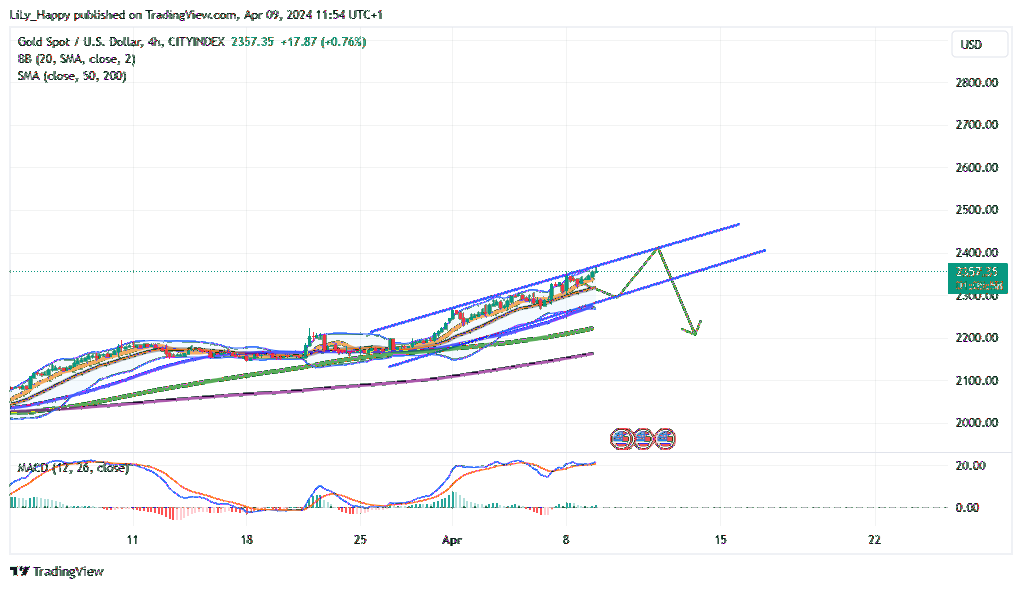
Task: Select the MACD (12, 26, close) indicator legend
Action: tap(73, 468)
